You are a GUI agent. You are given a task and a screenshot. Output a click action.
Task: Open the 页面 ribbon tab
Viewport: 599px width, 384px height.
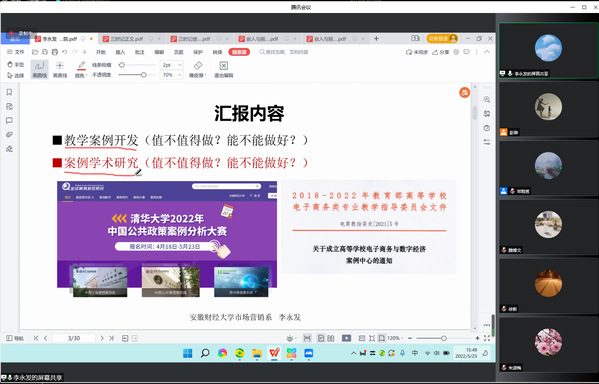(178, 52)
